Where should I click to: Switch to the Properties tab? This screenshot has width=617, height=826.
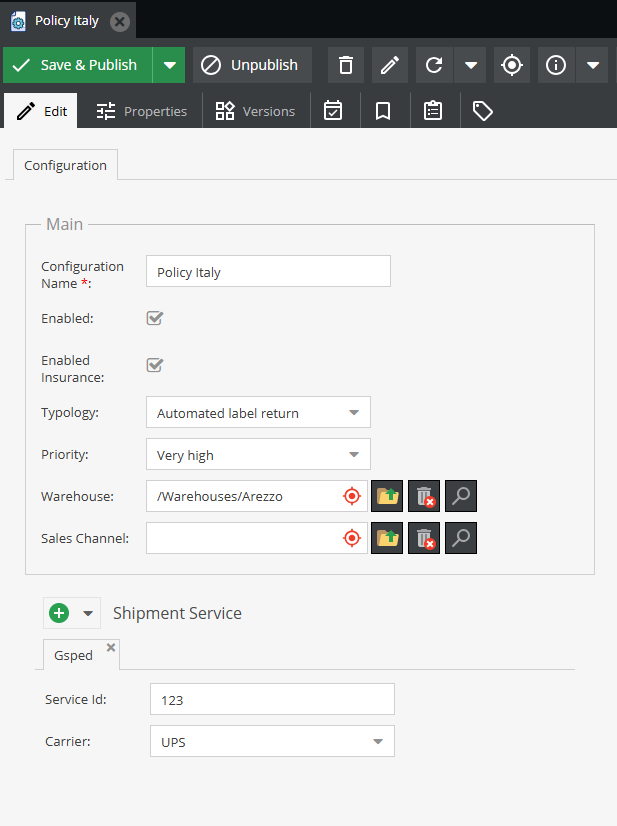click(x=141, y=111)
